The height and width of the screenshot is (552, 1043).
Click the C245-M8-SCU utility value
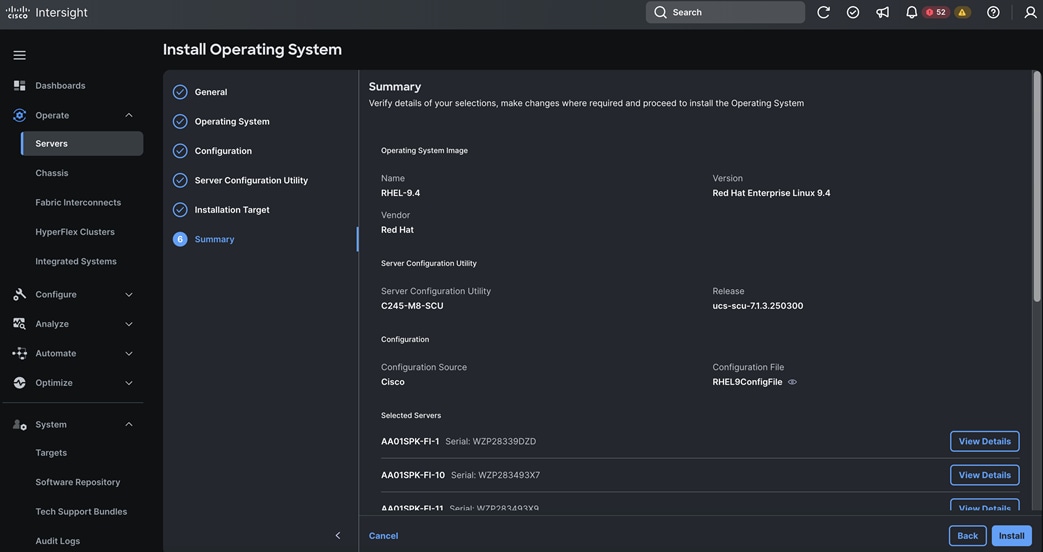(412, 306)
